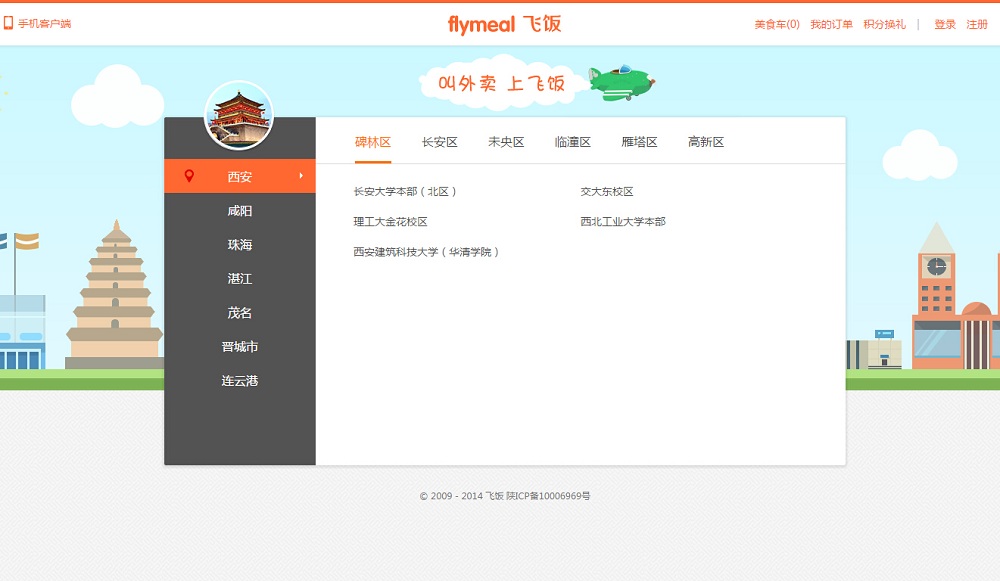This screenshot has width=1000, height=581.
Task: Select the red location pin beside 西安
Action: 189,176
